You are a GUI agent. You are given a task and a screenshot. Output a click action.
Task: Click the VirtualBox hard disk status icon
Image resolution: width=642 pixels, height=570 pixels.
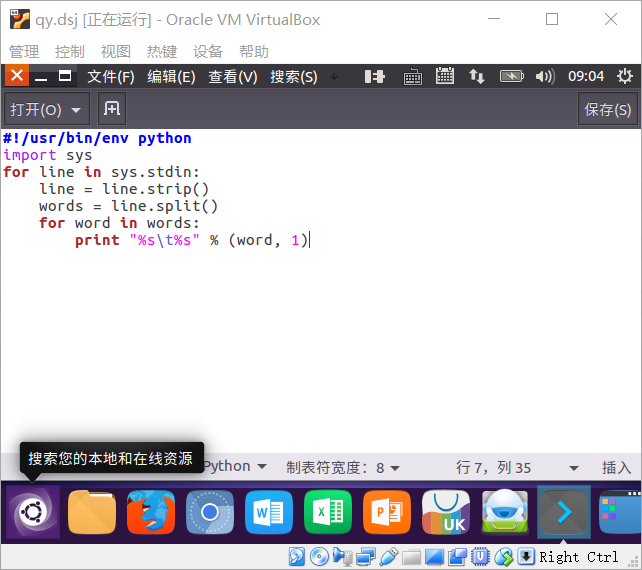(x=296, y=557)
